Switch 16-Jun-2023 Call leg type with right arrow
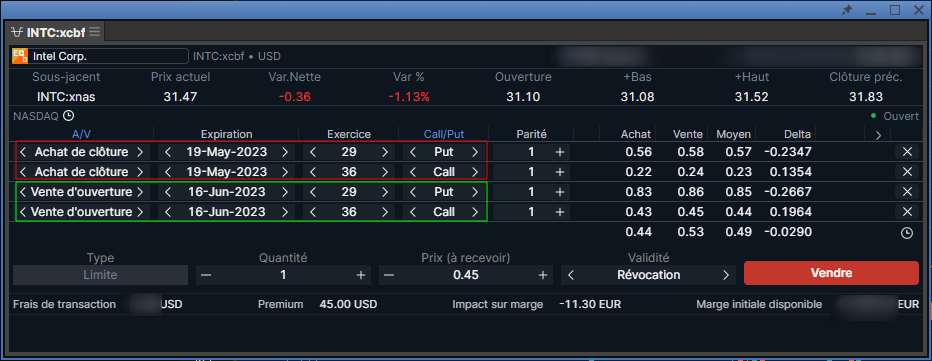Screen dimensions: 932x361 pyautogui.click(x=474, y=212)
